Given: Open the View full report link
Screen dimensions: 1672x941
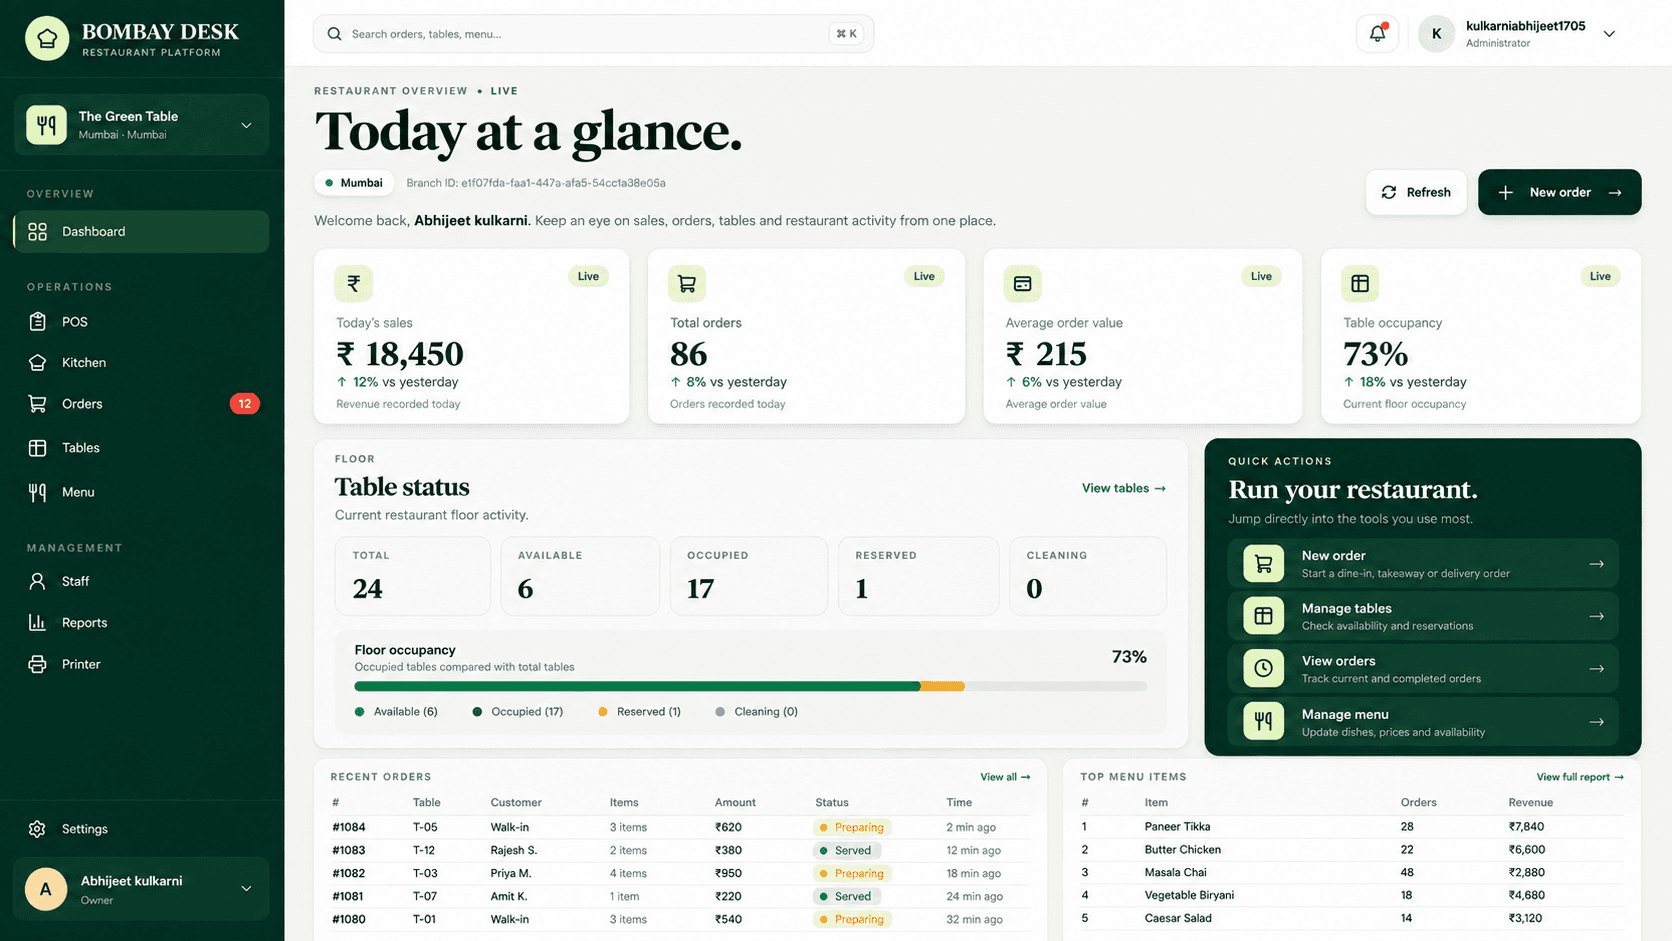Looking at the screenshot, I should [1580, 777].
